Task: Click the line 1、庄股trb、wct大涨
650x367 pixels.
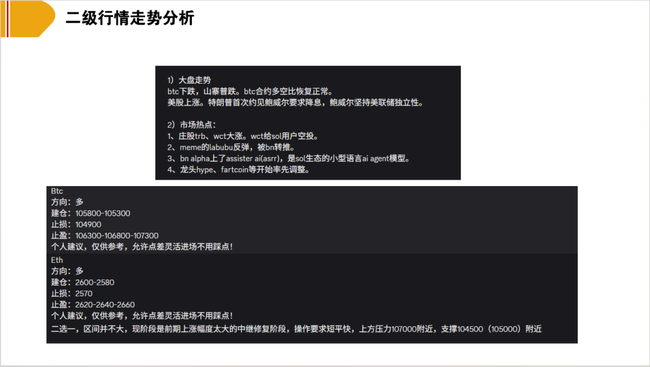Action: coord(243,136)
